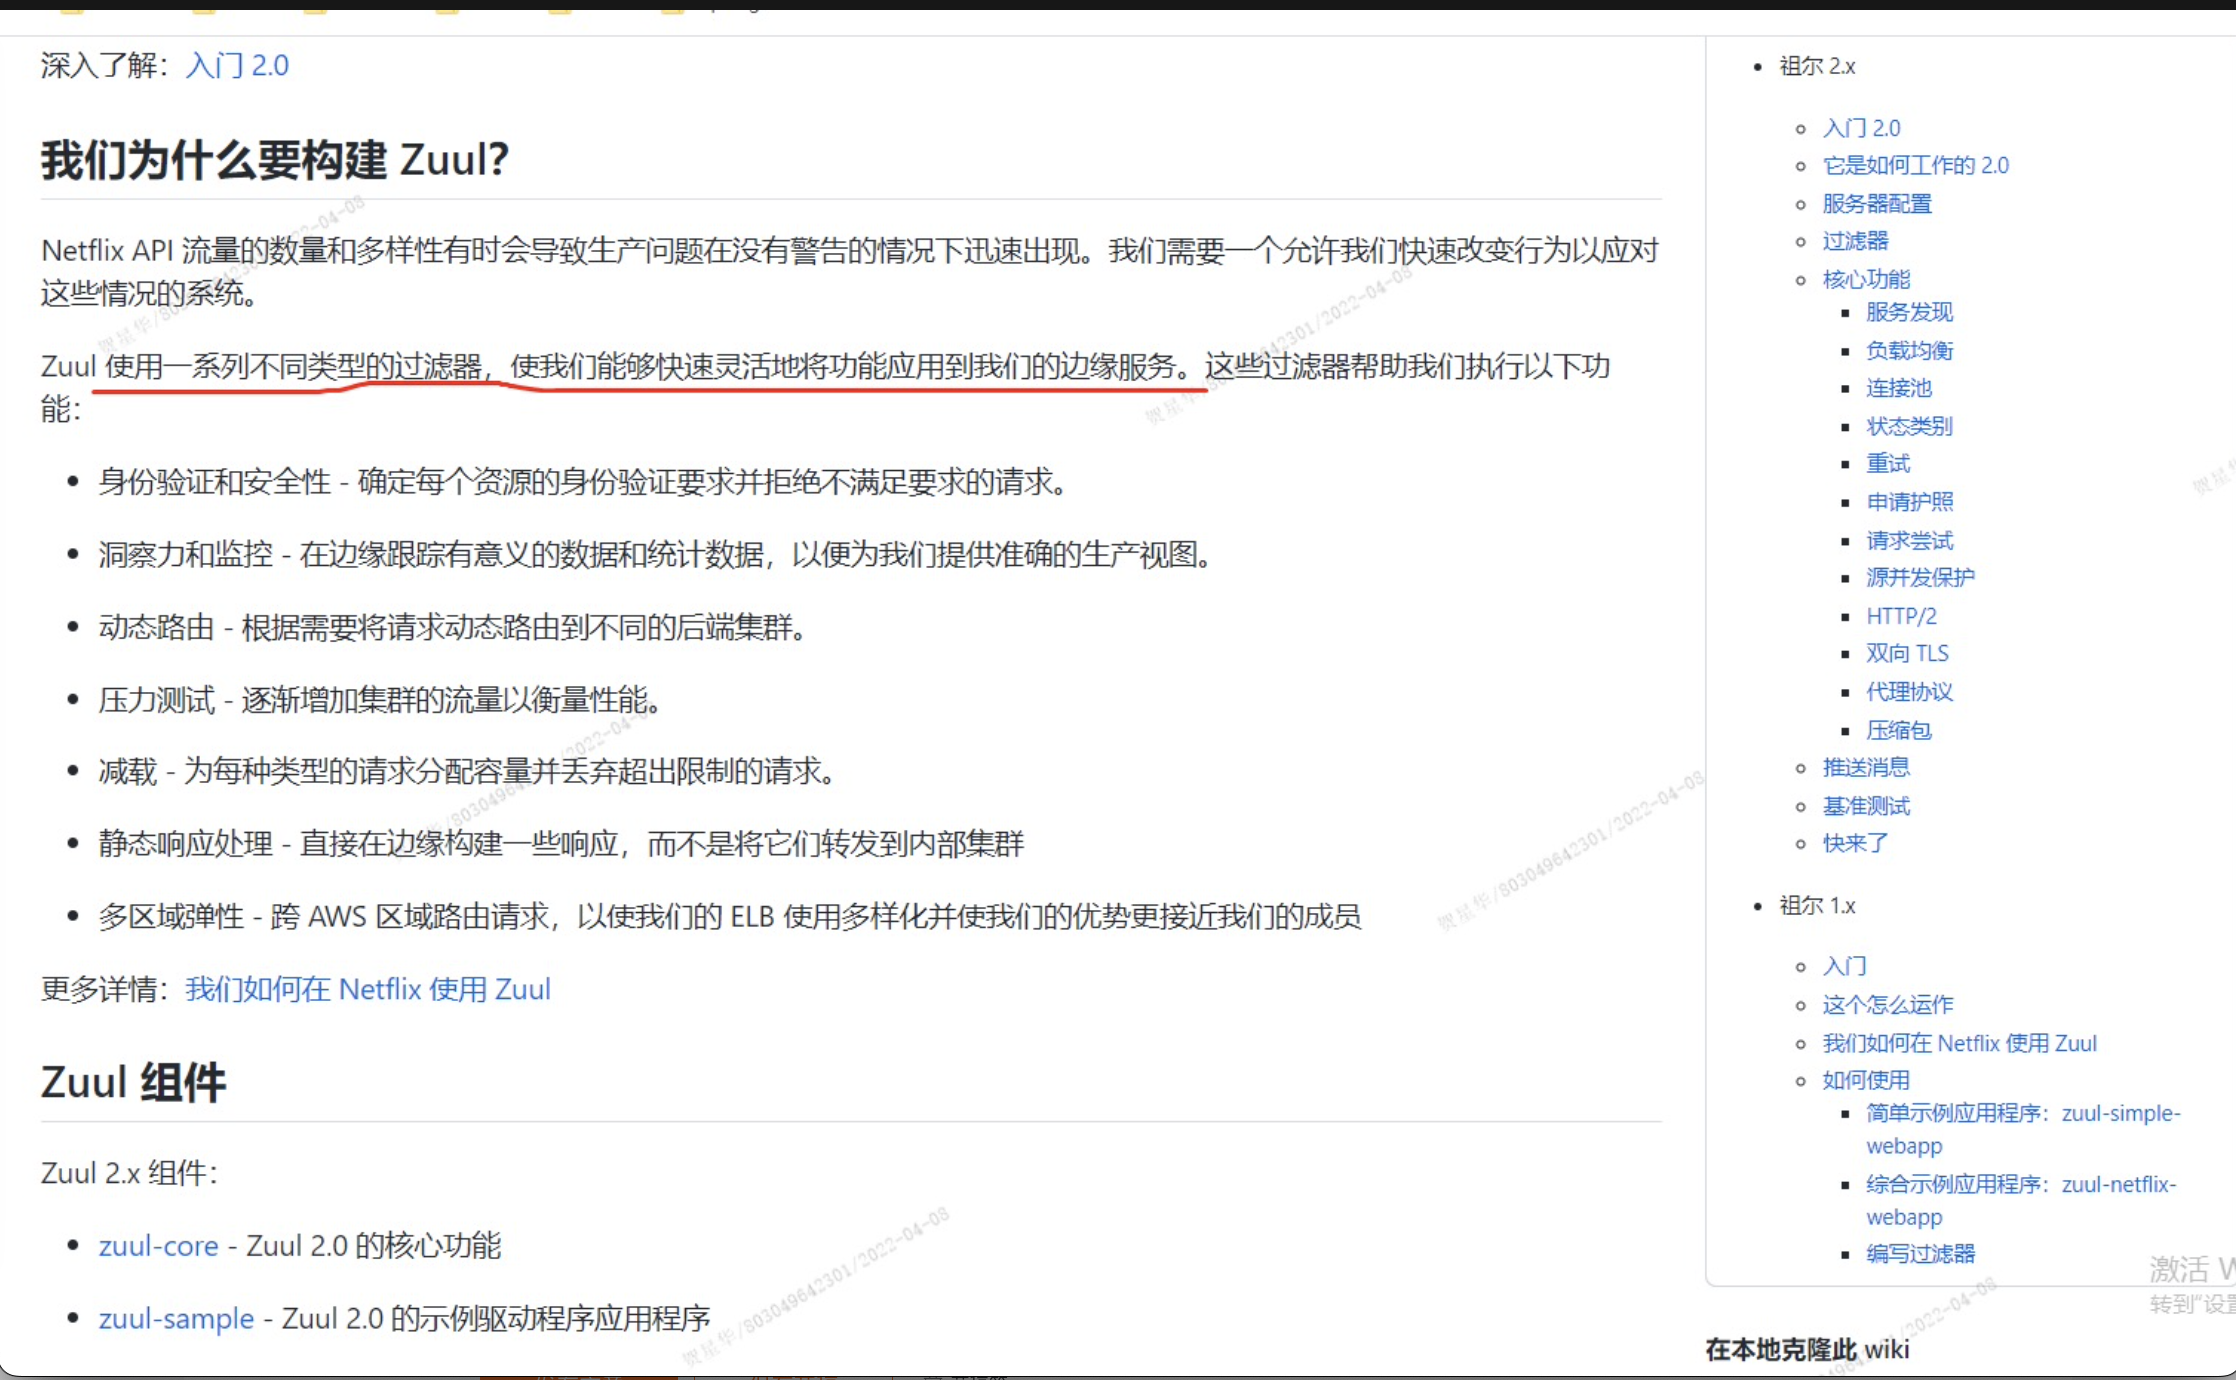Click the sidebar text 祖尔 1.x
Screen dimensions: 2236x1380
pos(1817,905)
